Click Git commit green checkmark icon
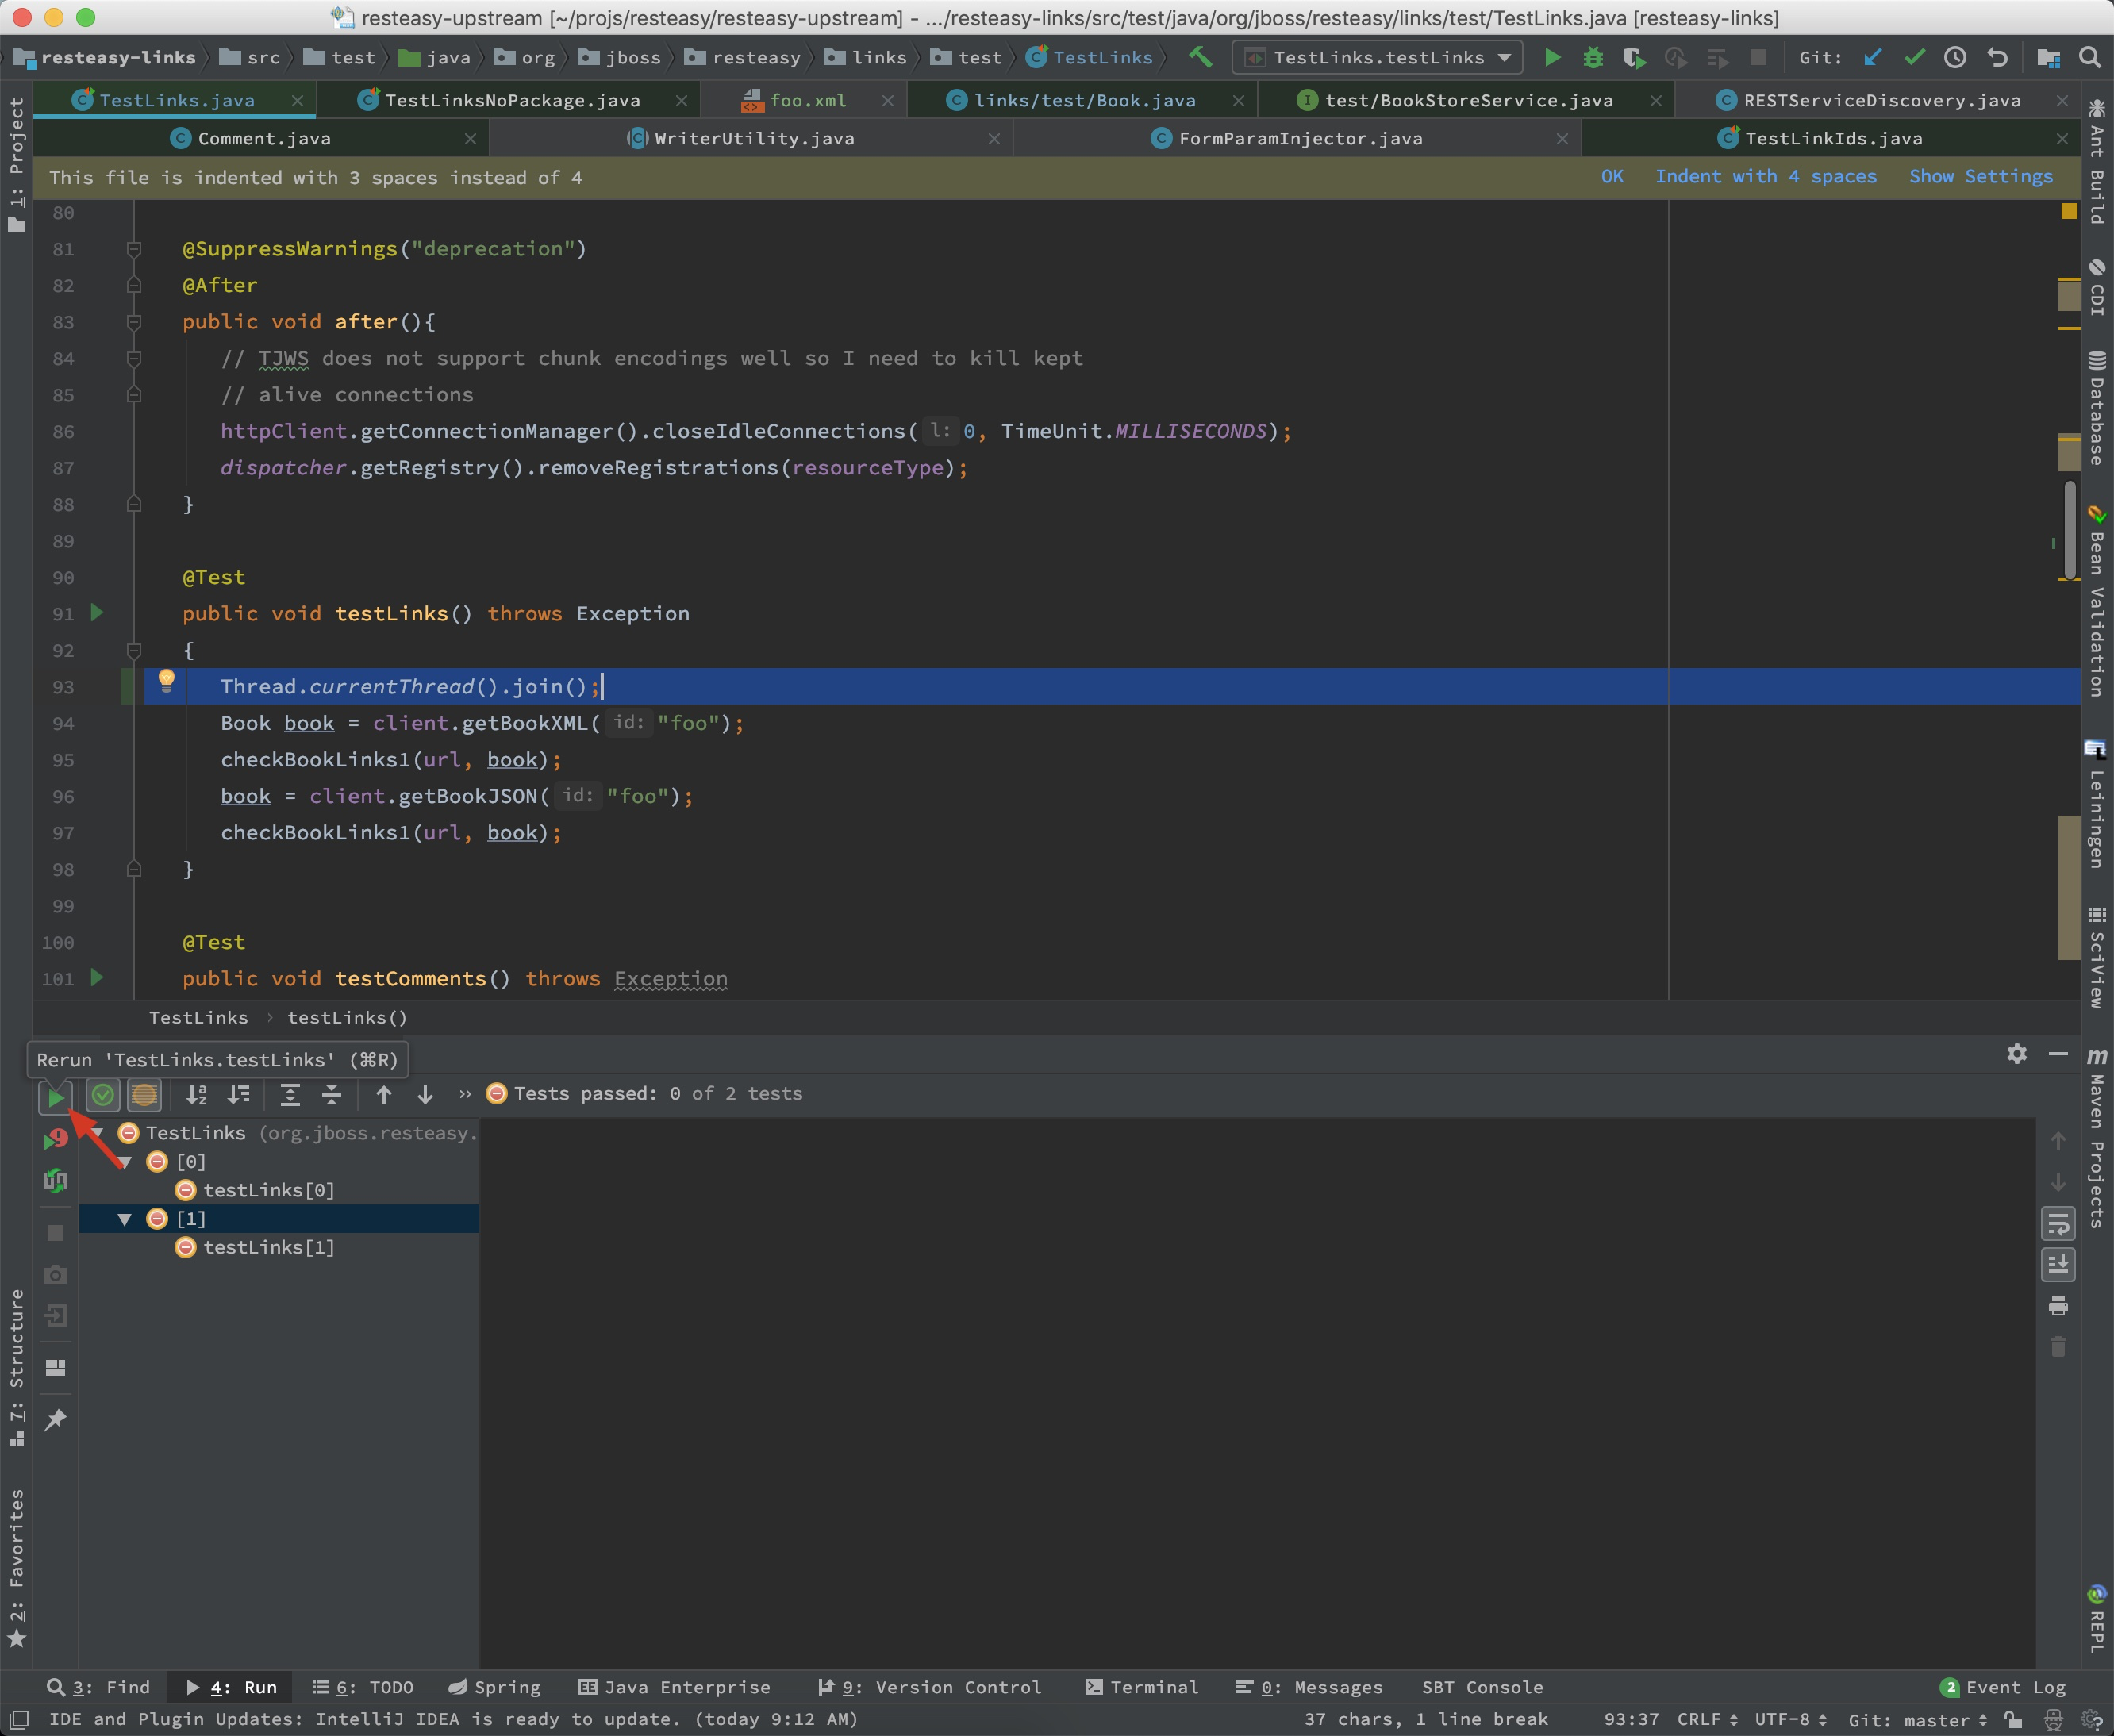 point(1914,58)
